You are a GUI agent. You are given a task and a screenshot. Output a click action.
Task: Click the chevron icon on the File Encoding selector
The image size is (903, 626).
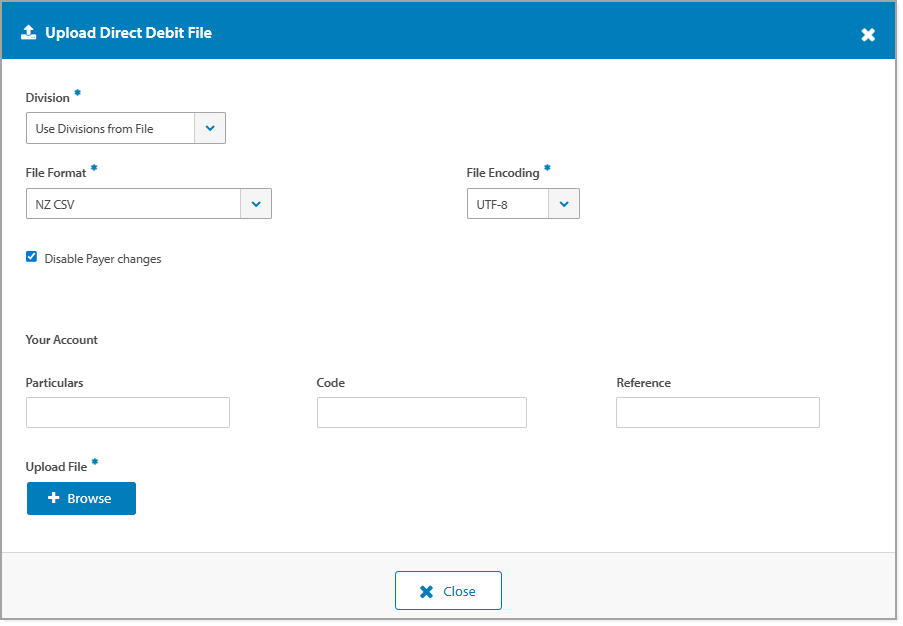(563, 203)
